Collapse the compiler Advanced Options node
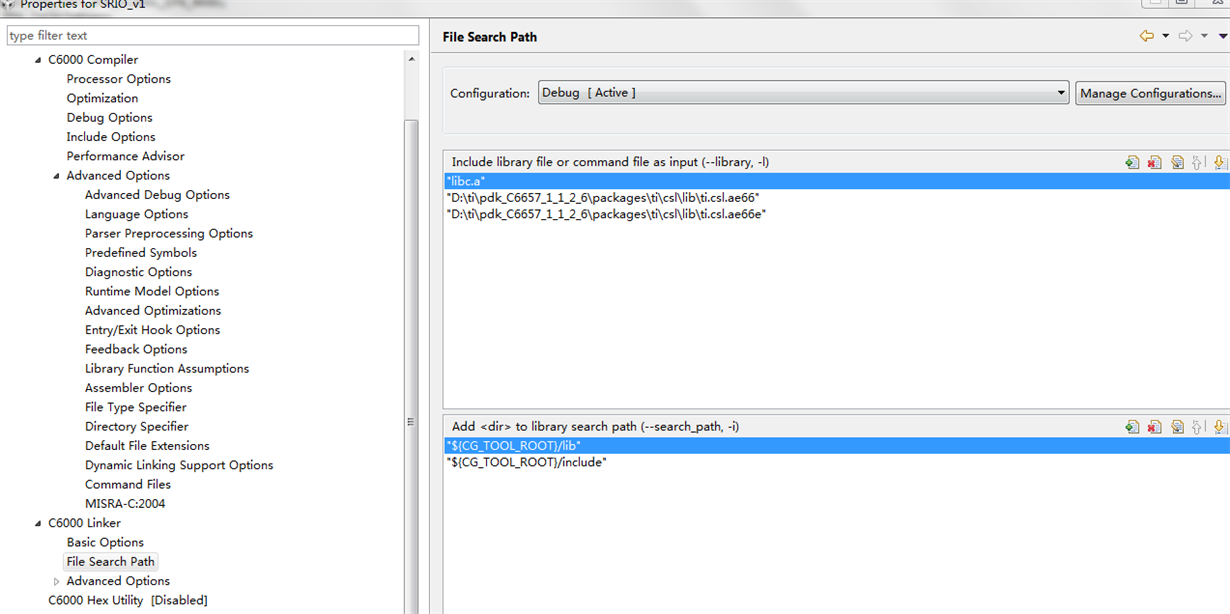1230x614 pixels. pos(57,176)
